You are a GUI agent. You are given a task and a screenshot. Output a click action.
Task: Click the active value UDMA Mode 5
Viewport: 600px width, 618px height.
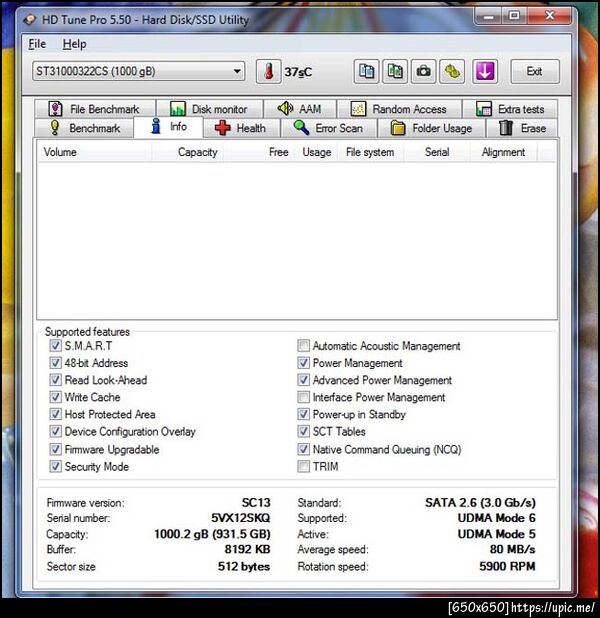click(496, 534)
